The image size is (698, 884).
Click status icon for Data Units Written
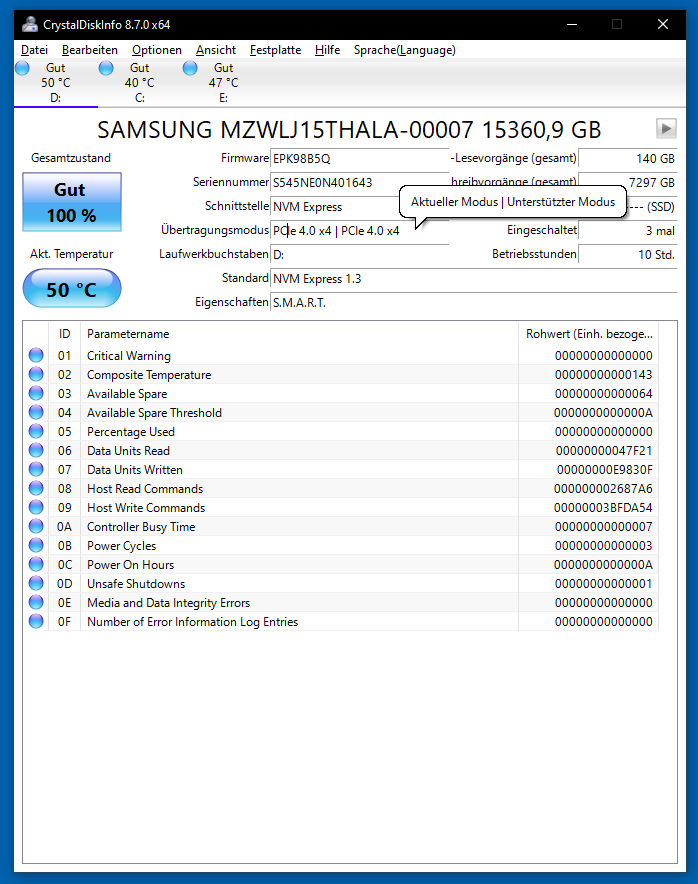click(x=36, y=469)
